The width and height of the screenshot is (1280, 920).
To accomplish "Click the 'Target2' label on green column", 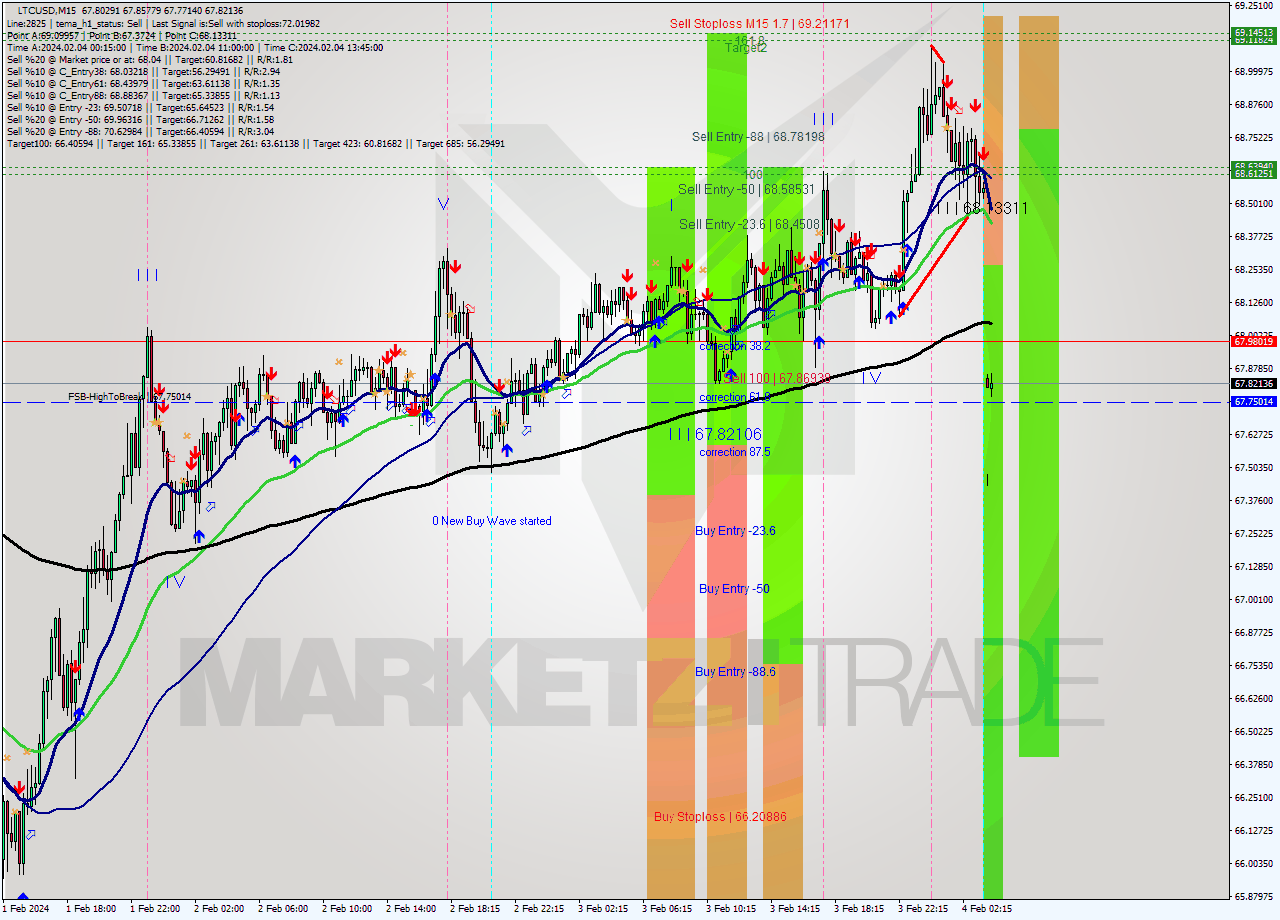I will click(x=746, y=47).
